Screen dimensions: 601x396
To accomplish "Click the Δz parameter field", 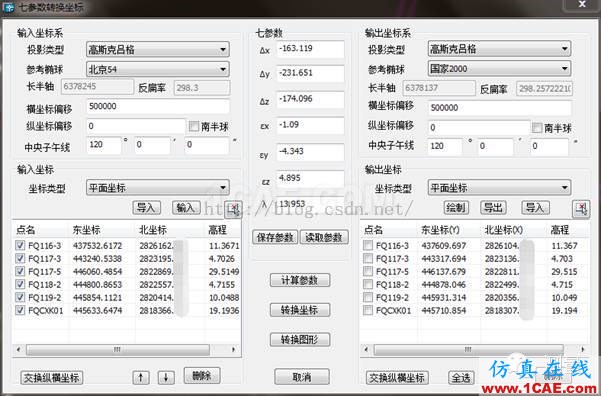I will tap(310, 100).
